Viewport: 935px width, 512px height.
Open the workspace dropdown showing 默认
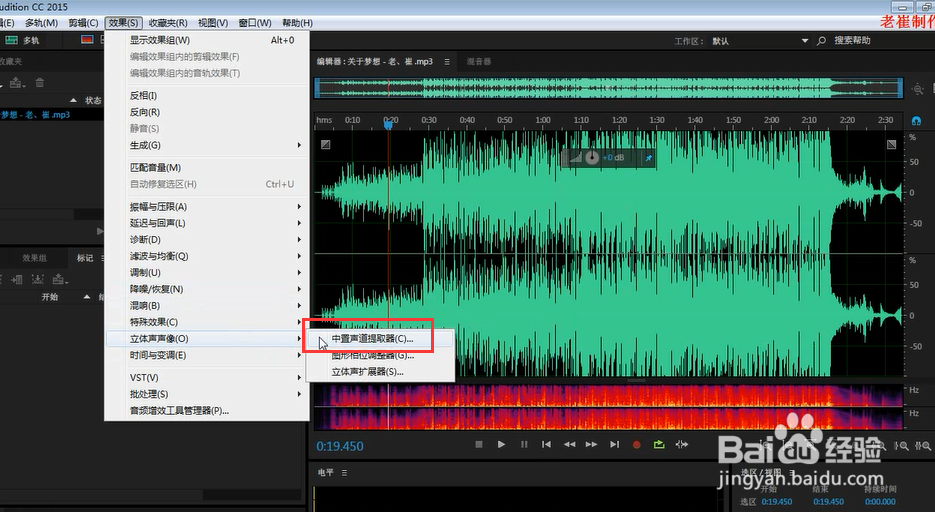coord(760,41)
